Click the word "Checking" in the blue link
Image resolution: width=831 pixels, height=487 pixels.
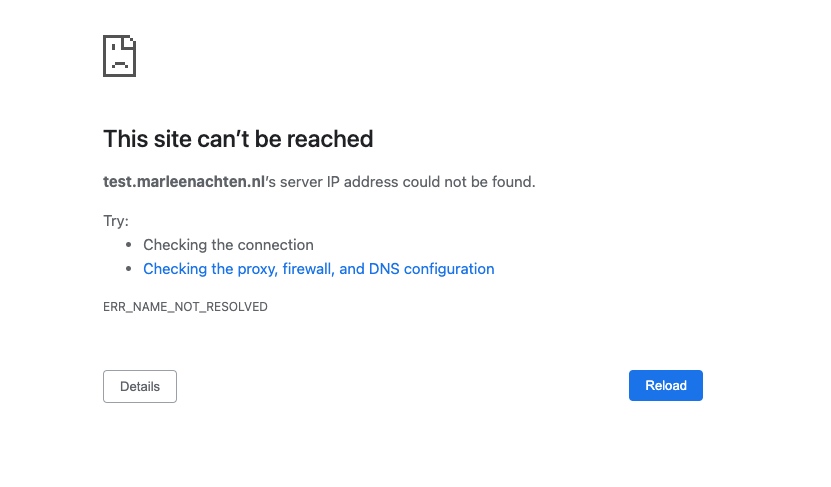[x=174, y=269]
